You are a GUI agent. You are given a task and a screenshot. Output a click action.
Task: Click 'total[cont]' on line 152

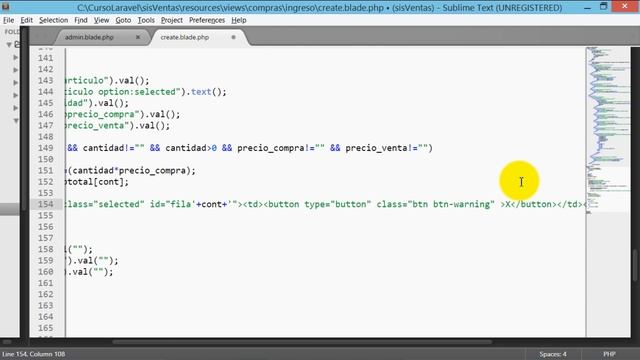tap(98, 182)
